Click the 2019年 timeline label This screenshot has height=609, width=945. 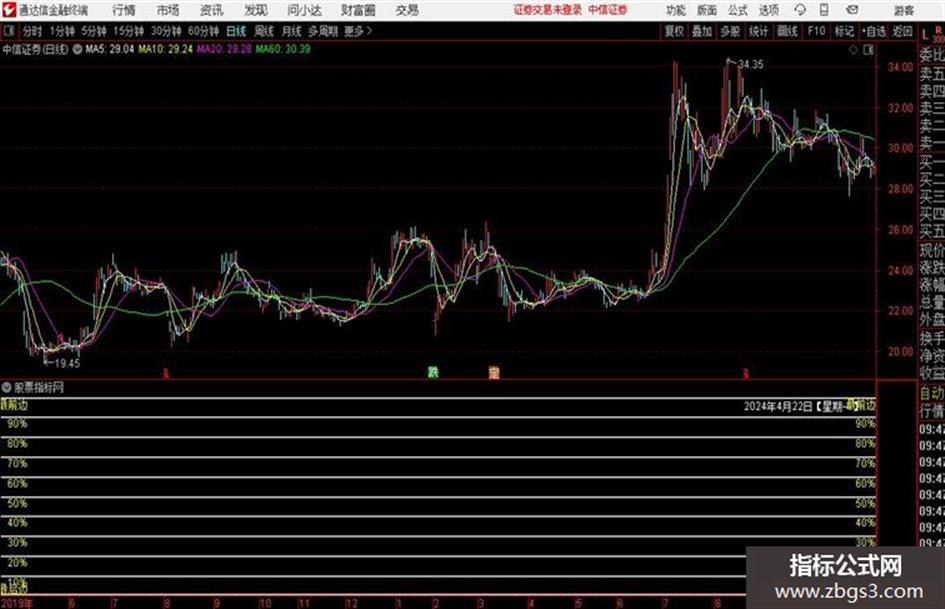coord(17,603)
